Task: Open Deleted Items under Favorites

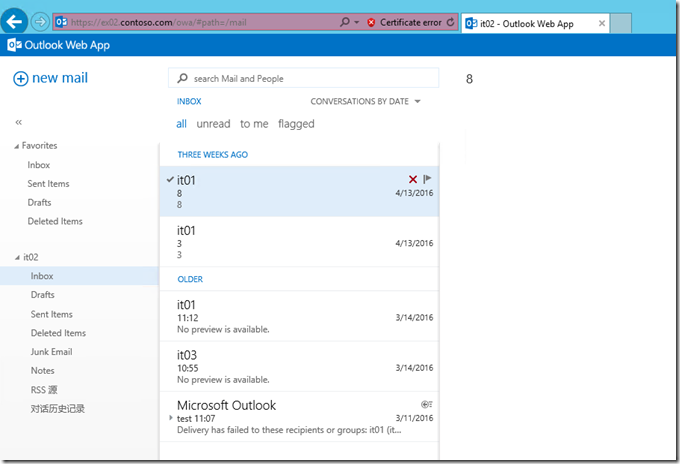Action: [x=55, y=221]
